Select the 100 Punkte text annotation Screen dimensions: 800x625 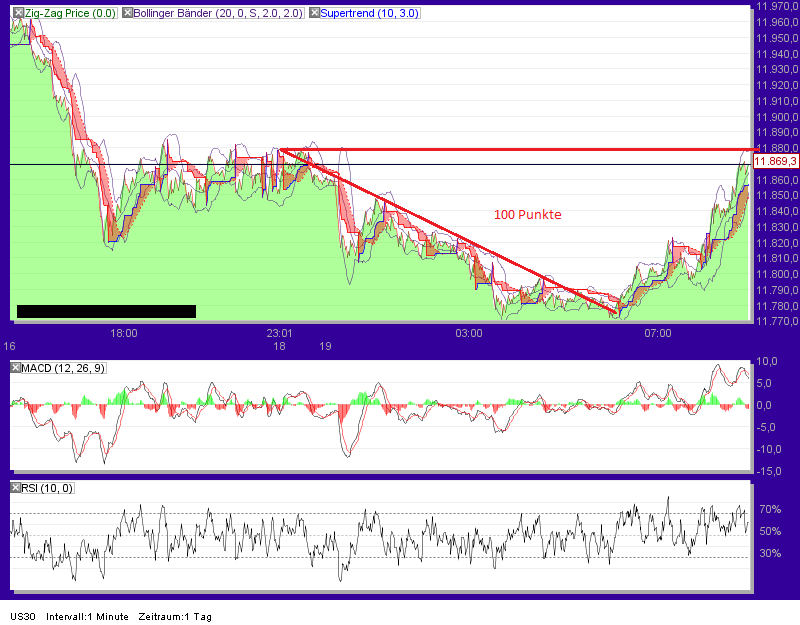click(527, 214)
